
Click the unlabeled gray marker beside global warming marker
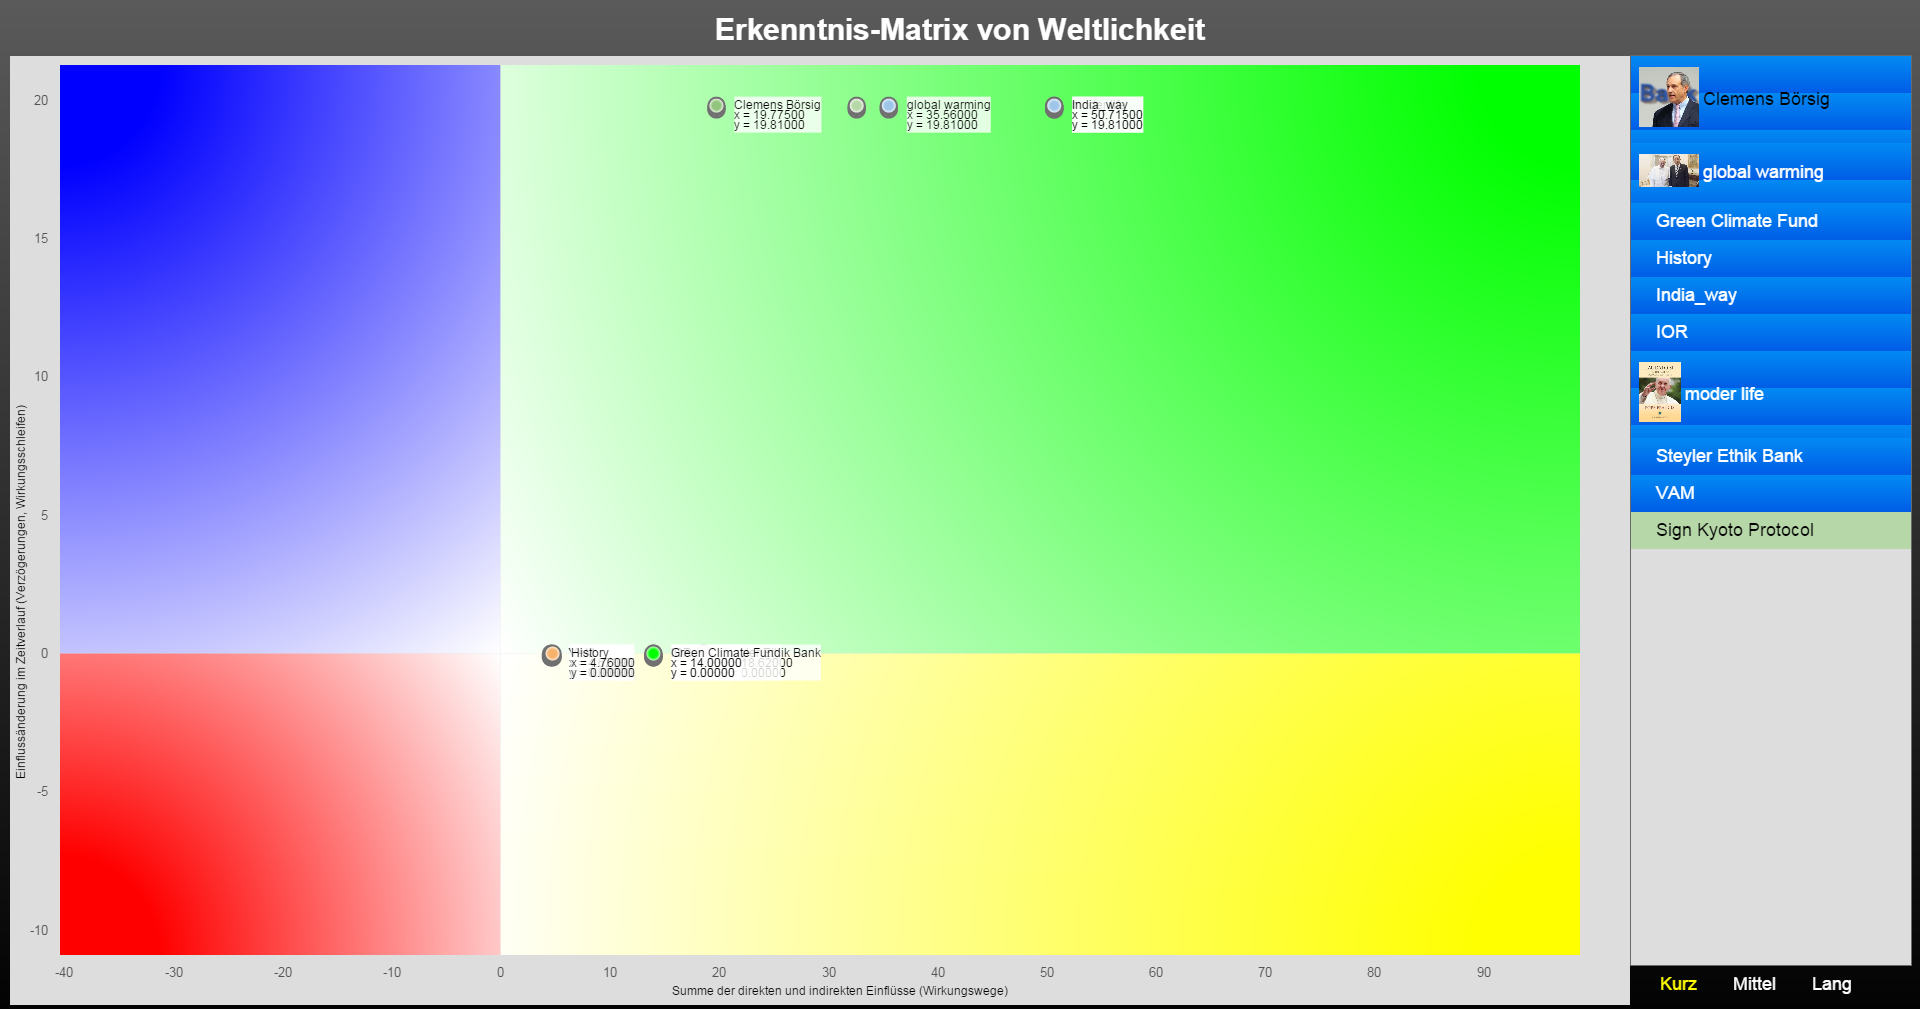[x=857, y=107]
